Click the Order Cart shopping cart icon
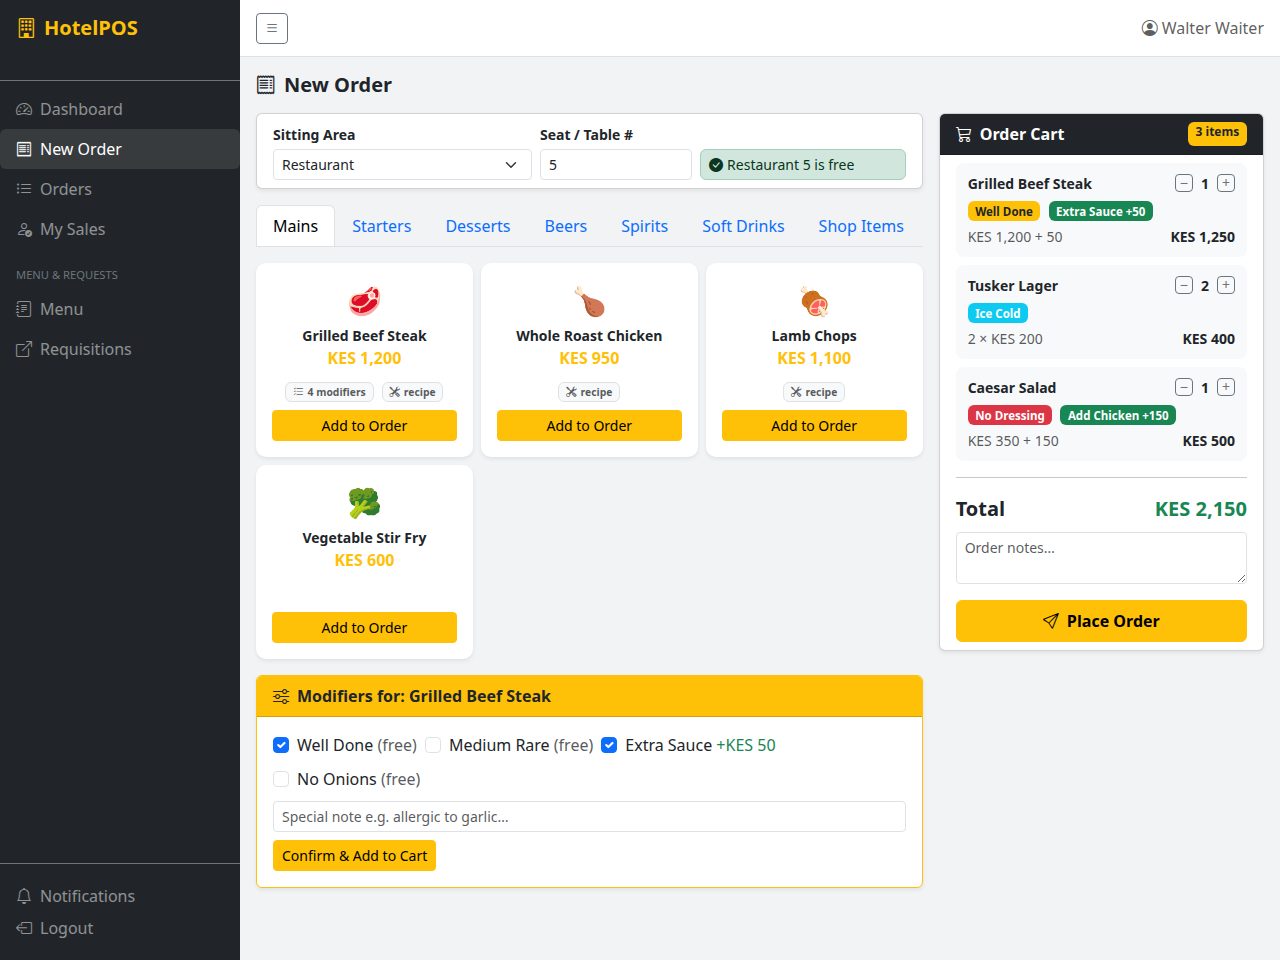 964,134
